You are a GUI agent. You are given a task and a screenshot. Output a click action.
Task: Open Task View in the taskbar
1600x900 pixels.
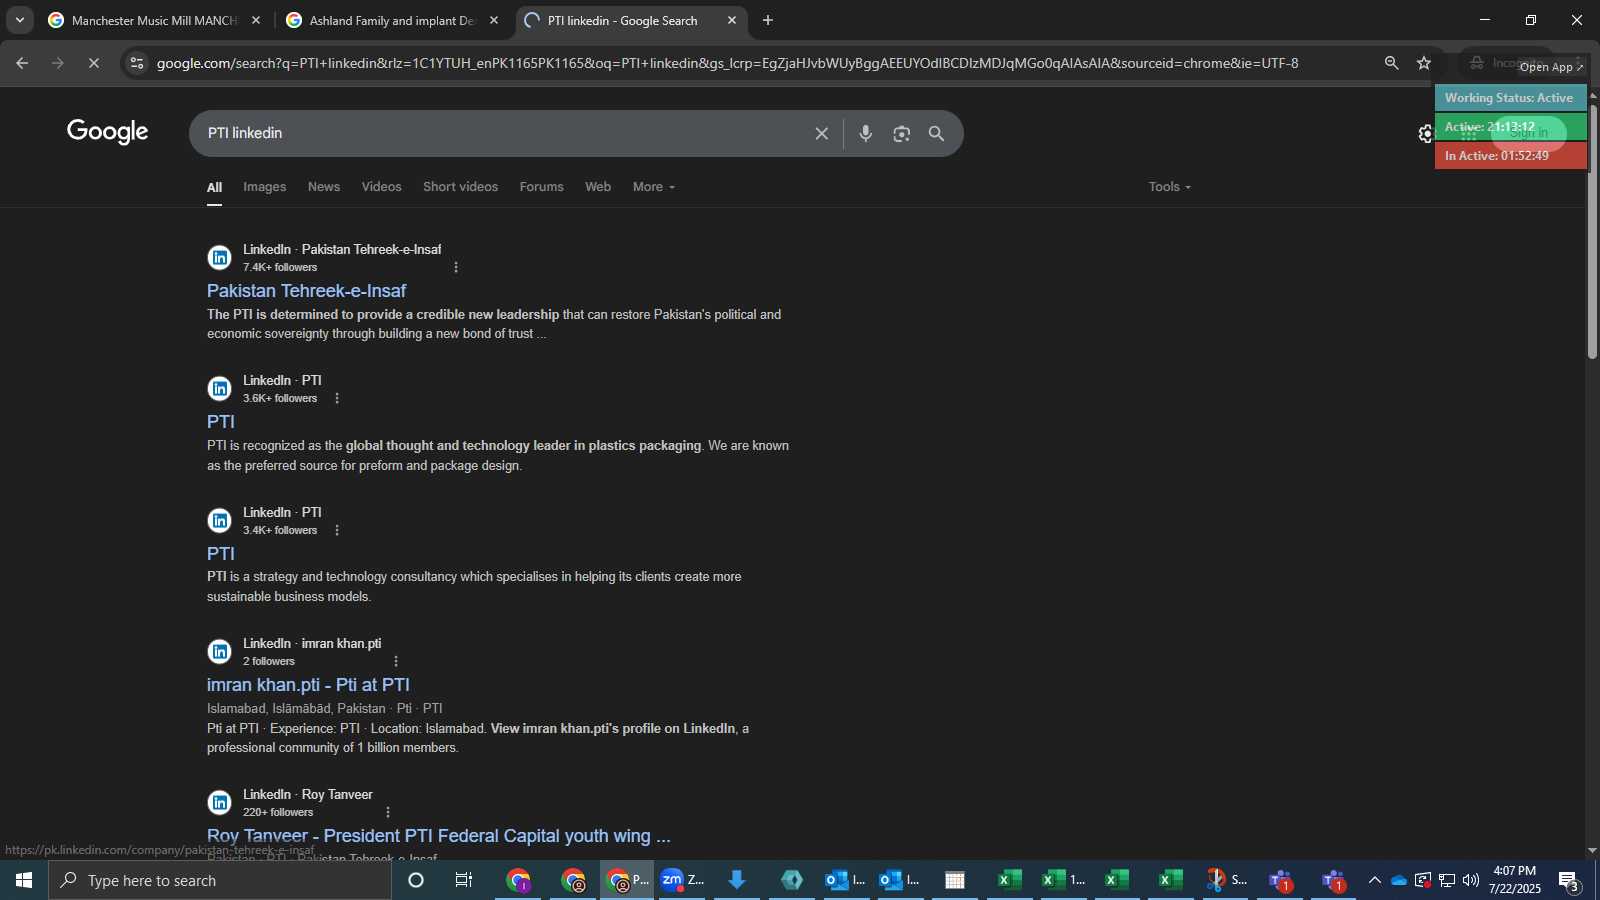pyautogui.click(x=464, y=881)
